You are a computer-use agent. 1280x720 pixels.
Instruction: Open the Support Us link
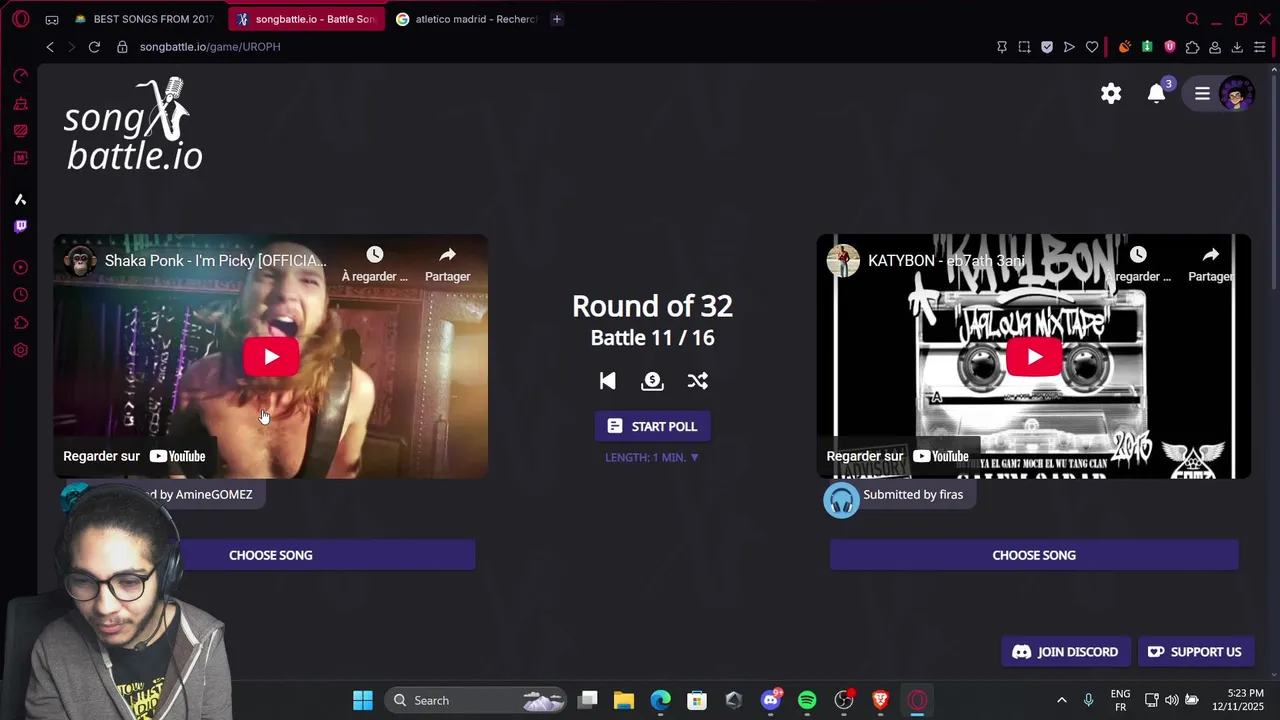[x=1194, y=652]
